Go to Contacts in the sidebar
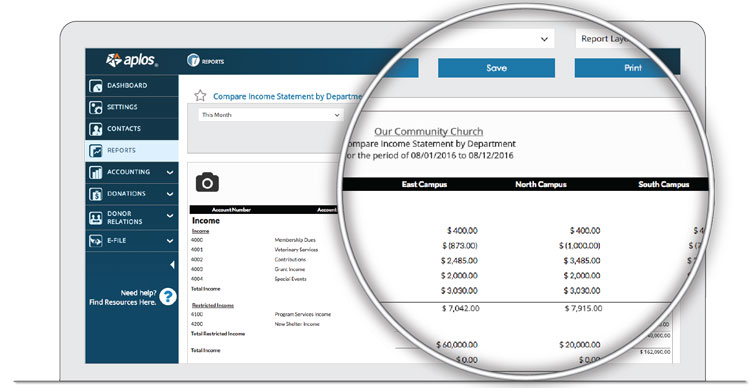 pyautogui.click(x=132, y=129)
